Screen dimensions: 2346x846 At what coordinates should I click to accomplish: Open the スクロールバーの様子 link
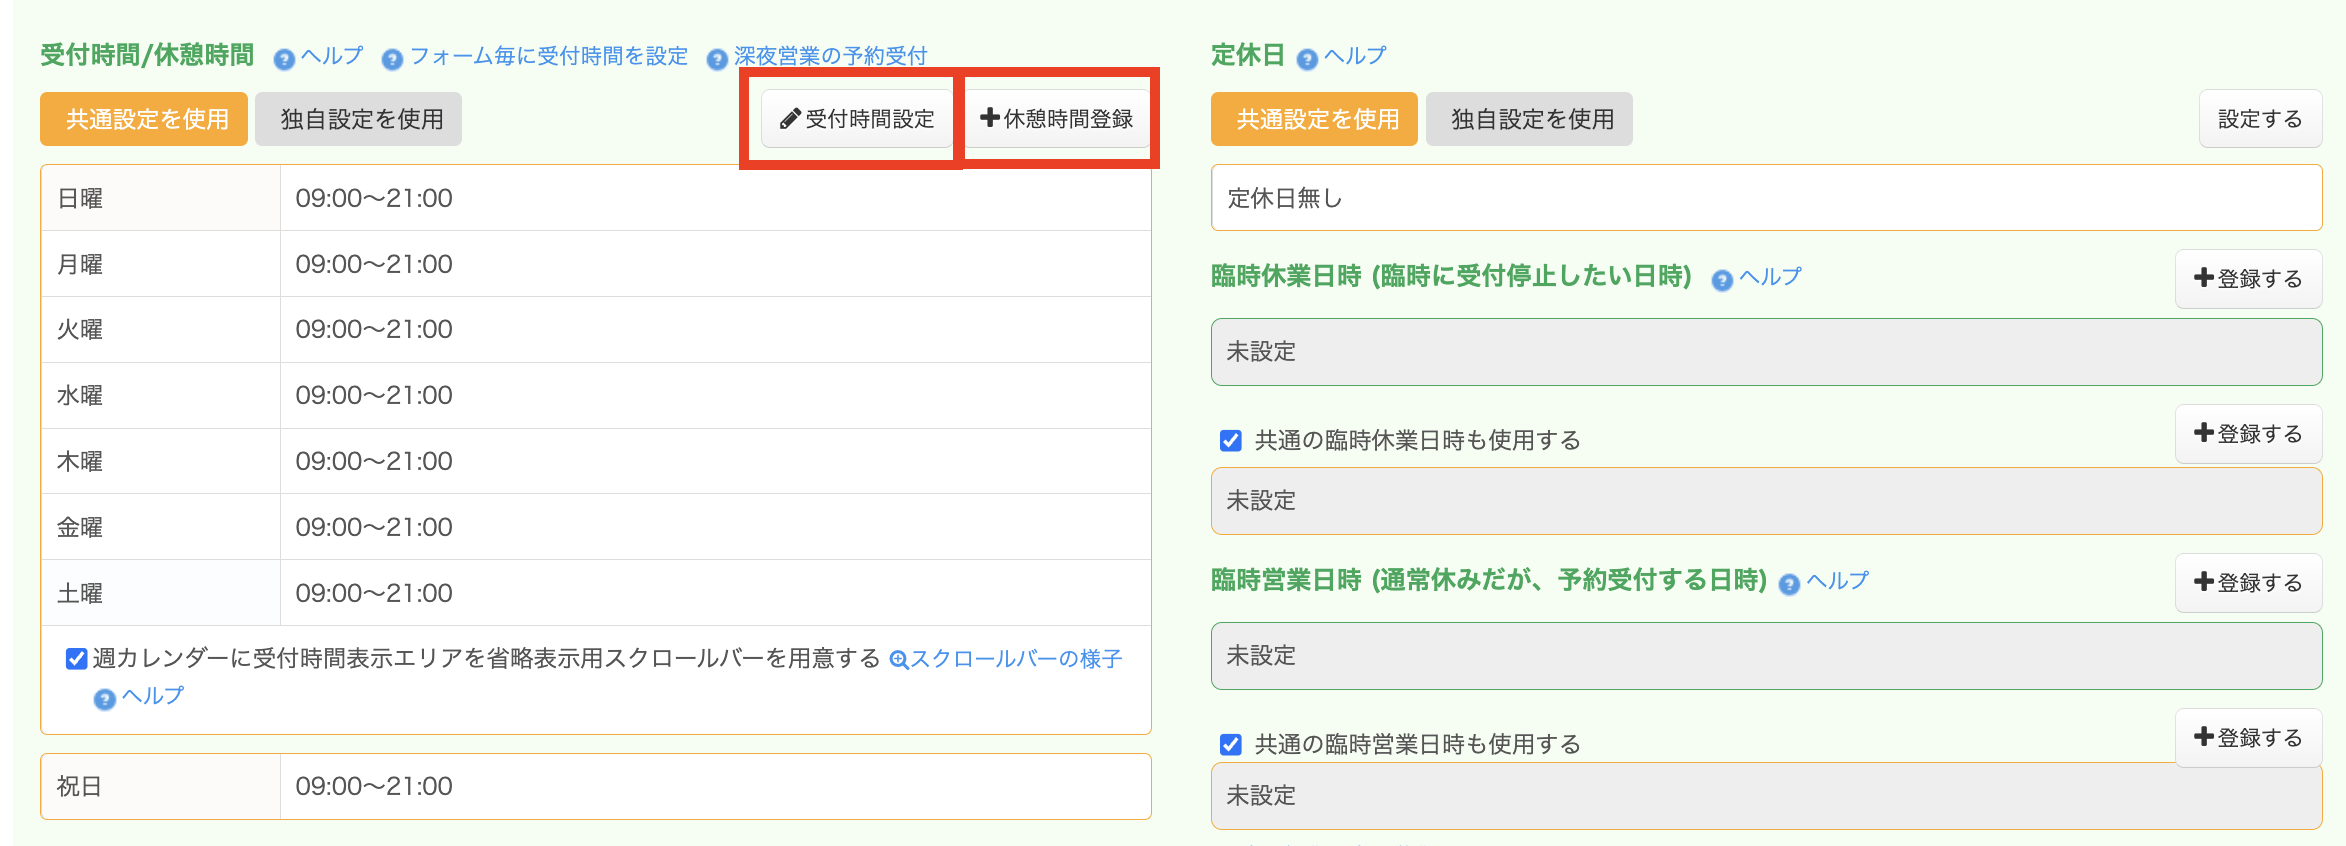tap(1015, 659)
